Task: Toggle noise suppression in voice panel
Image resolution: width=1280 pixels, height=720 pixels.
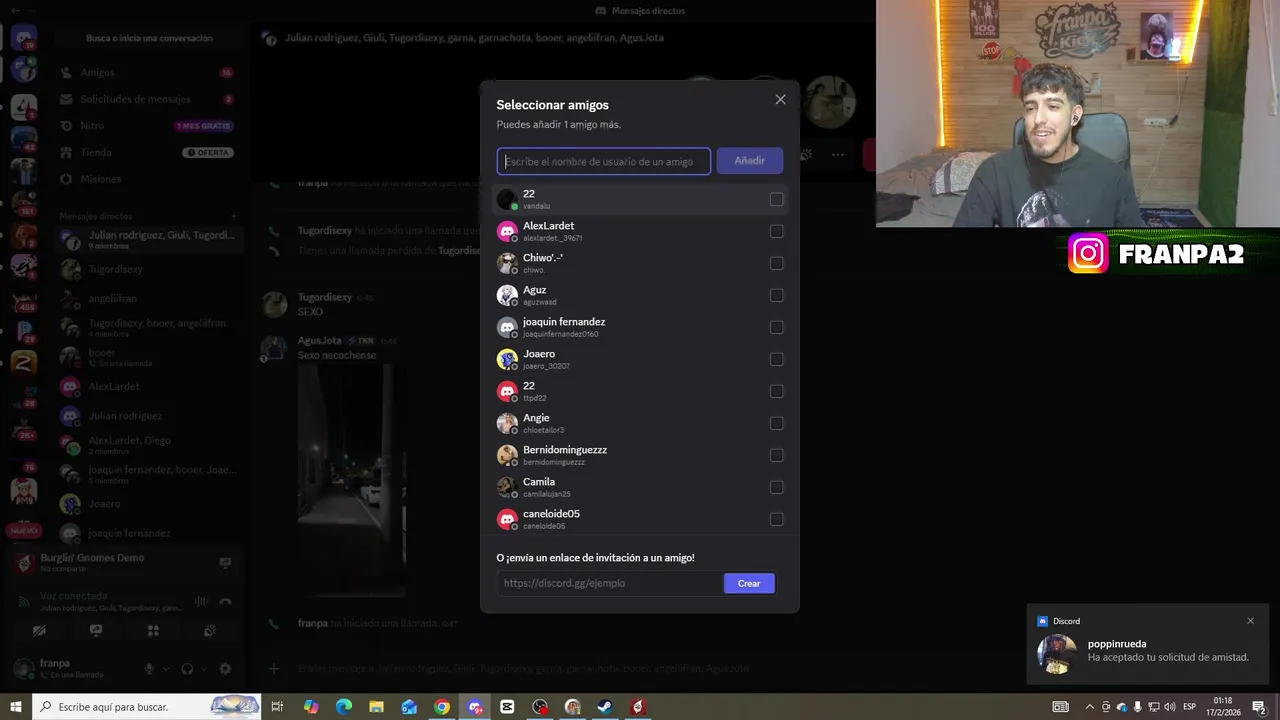Action: [201, 601]
